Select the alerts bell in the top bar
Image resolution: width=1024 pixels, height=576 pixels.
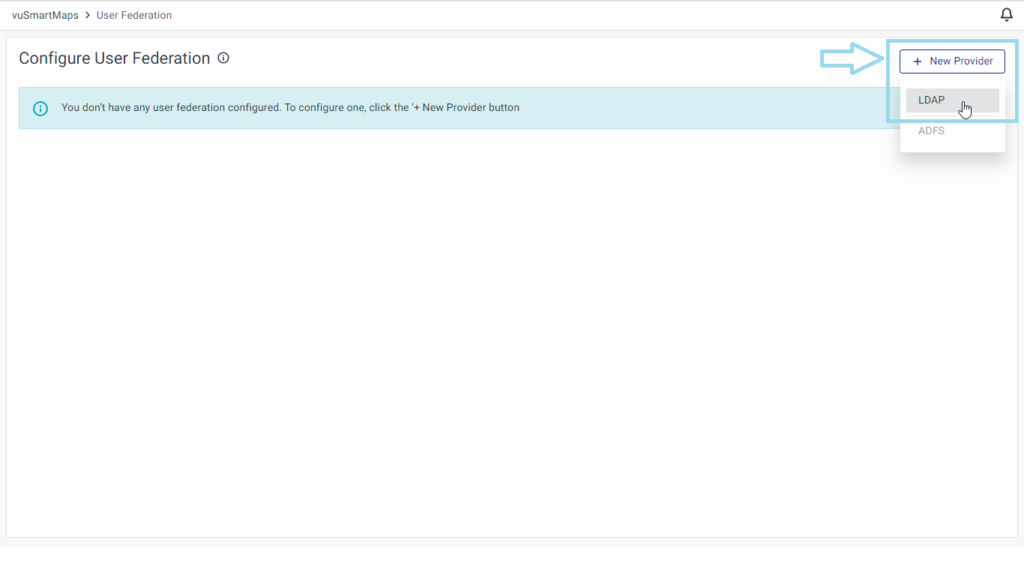point(1007,14)
